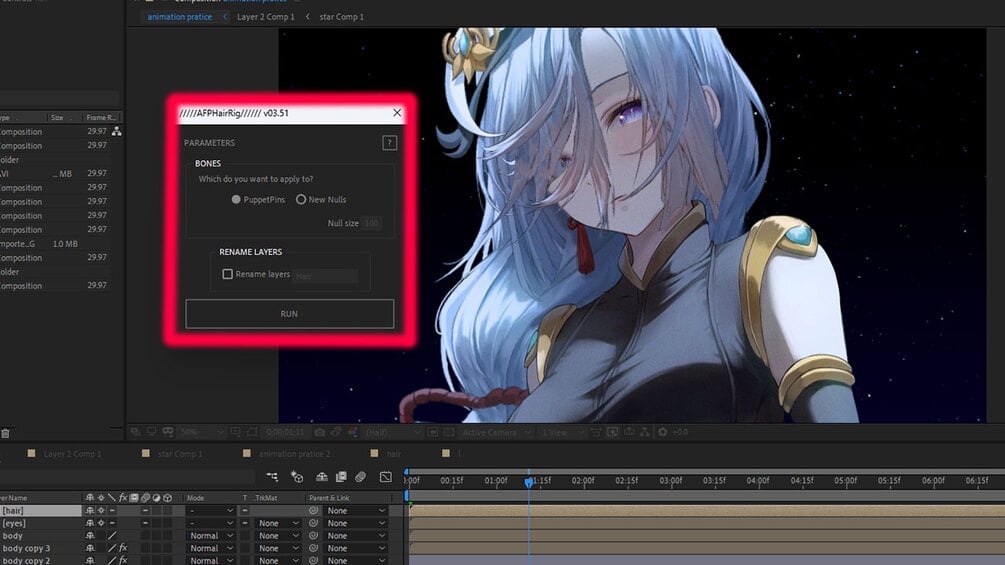Enable frame blending timeline button

pyautogui.click(x=341, y=477)
